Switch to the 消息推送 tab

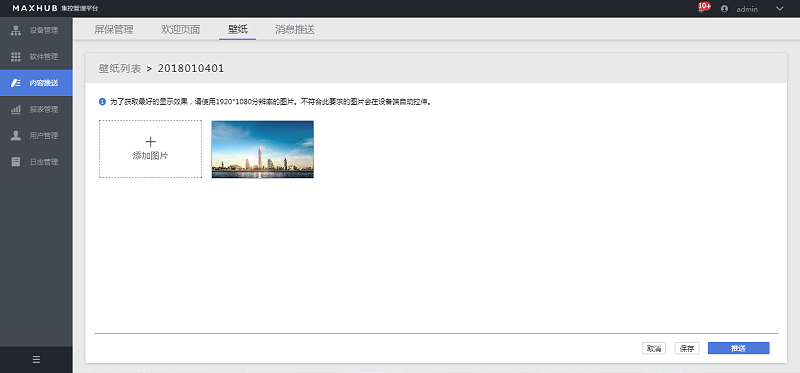[x=295, y=30]
